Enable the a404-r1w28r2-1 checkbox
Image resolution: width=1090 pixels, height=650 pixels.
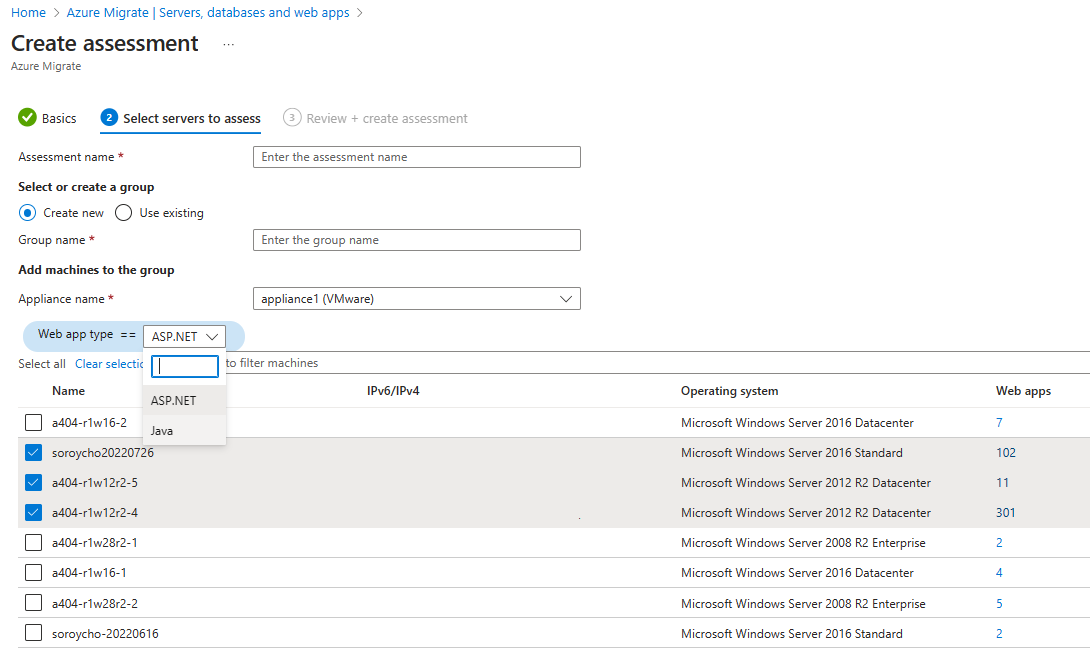pos(33,542)
